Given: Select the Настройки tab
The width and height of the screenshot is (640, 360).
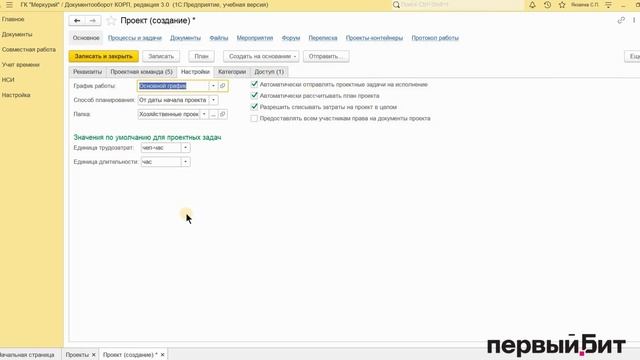Looking at the screenshot, I should coord(195,71).
